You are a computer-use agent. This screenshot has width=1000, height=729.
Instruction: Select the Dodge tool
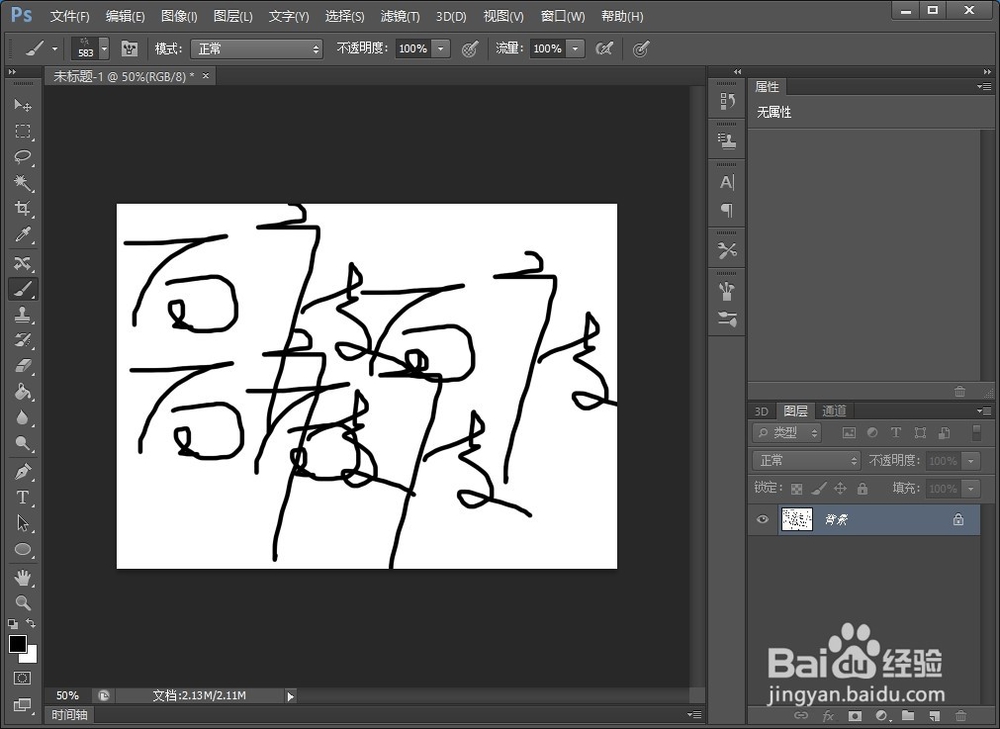coord(23,443)
